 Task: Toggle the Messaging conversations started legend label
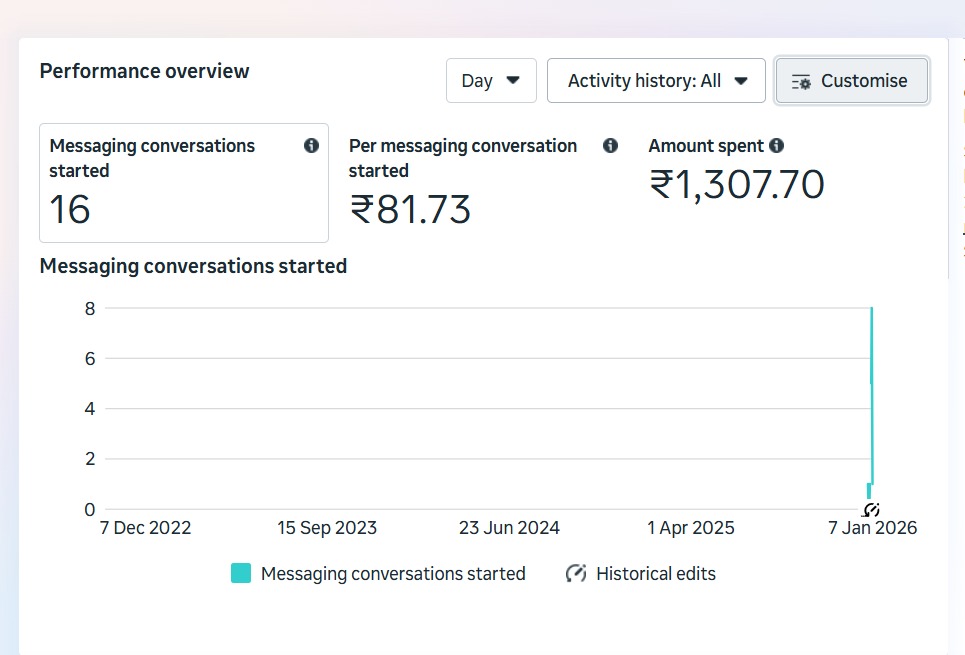[x=392, y=574]
